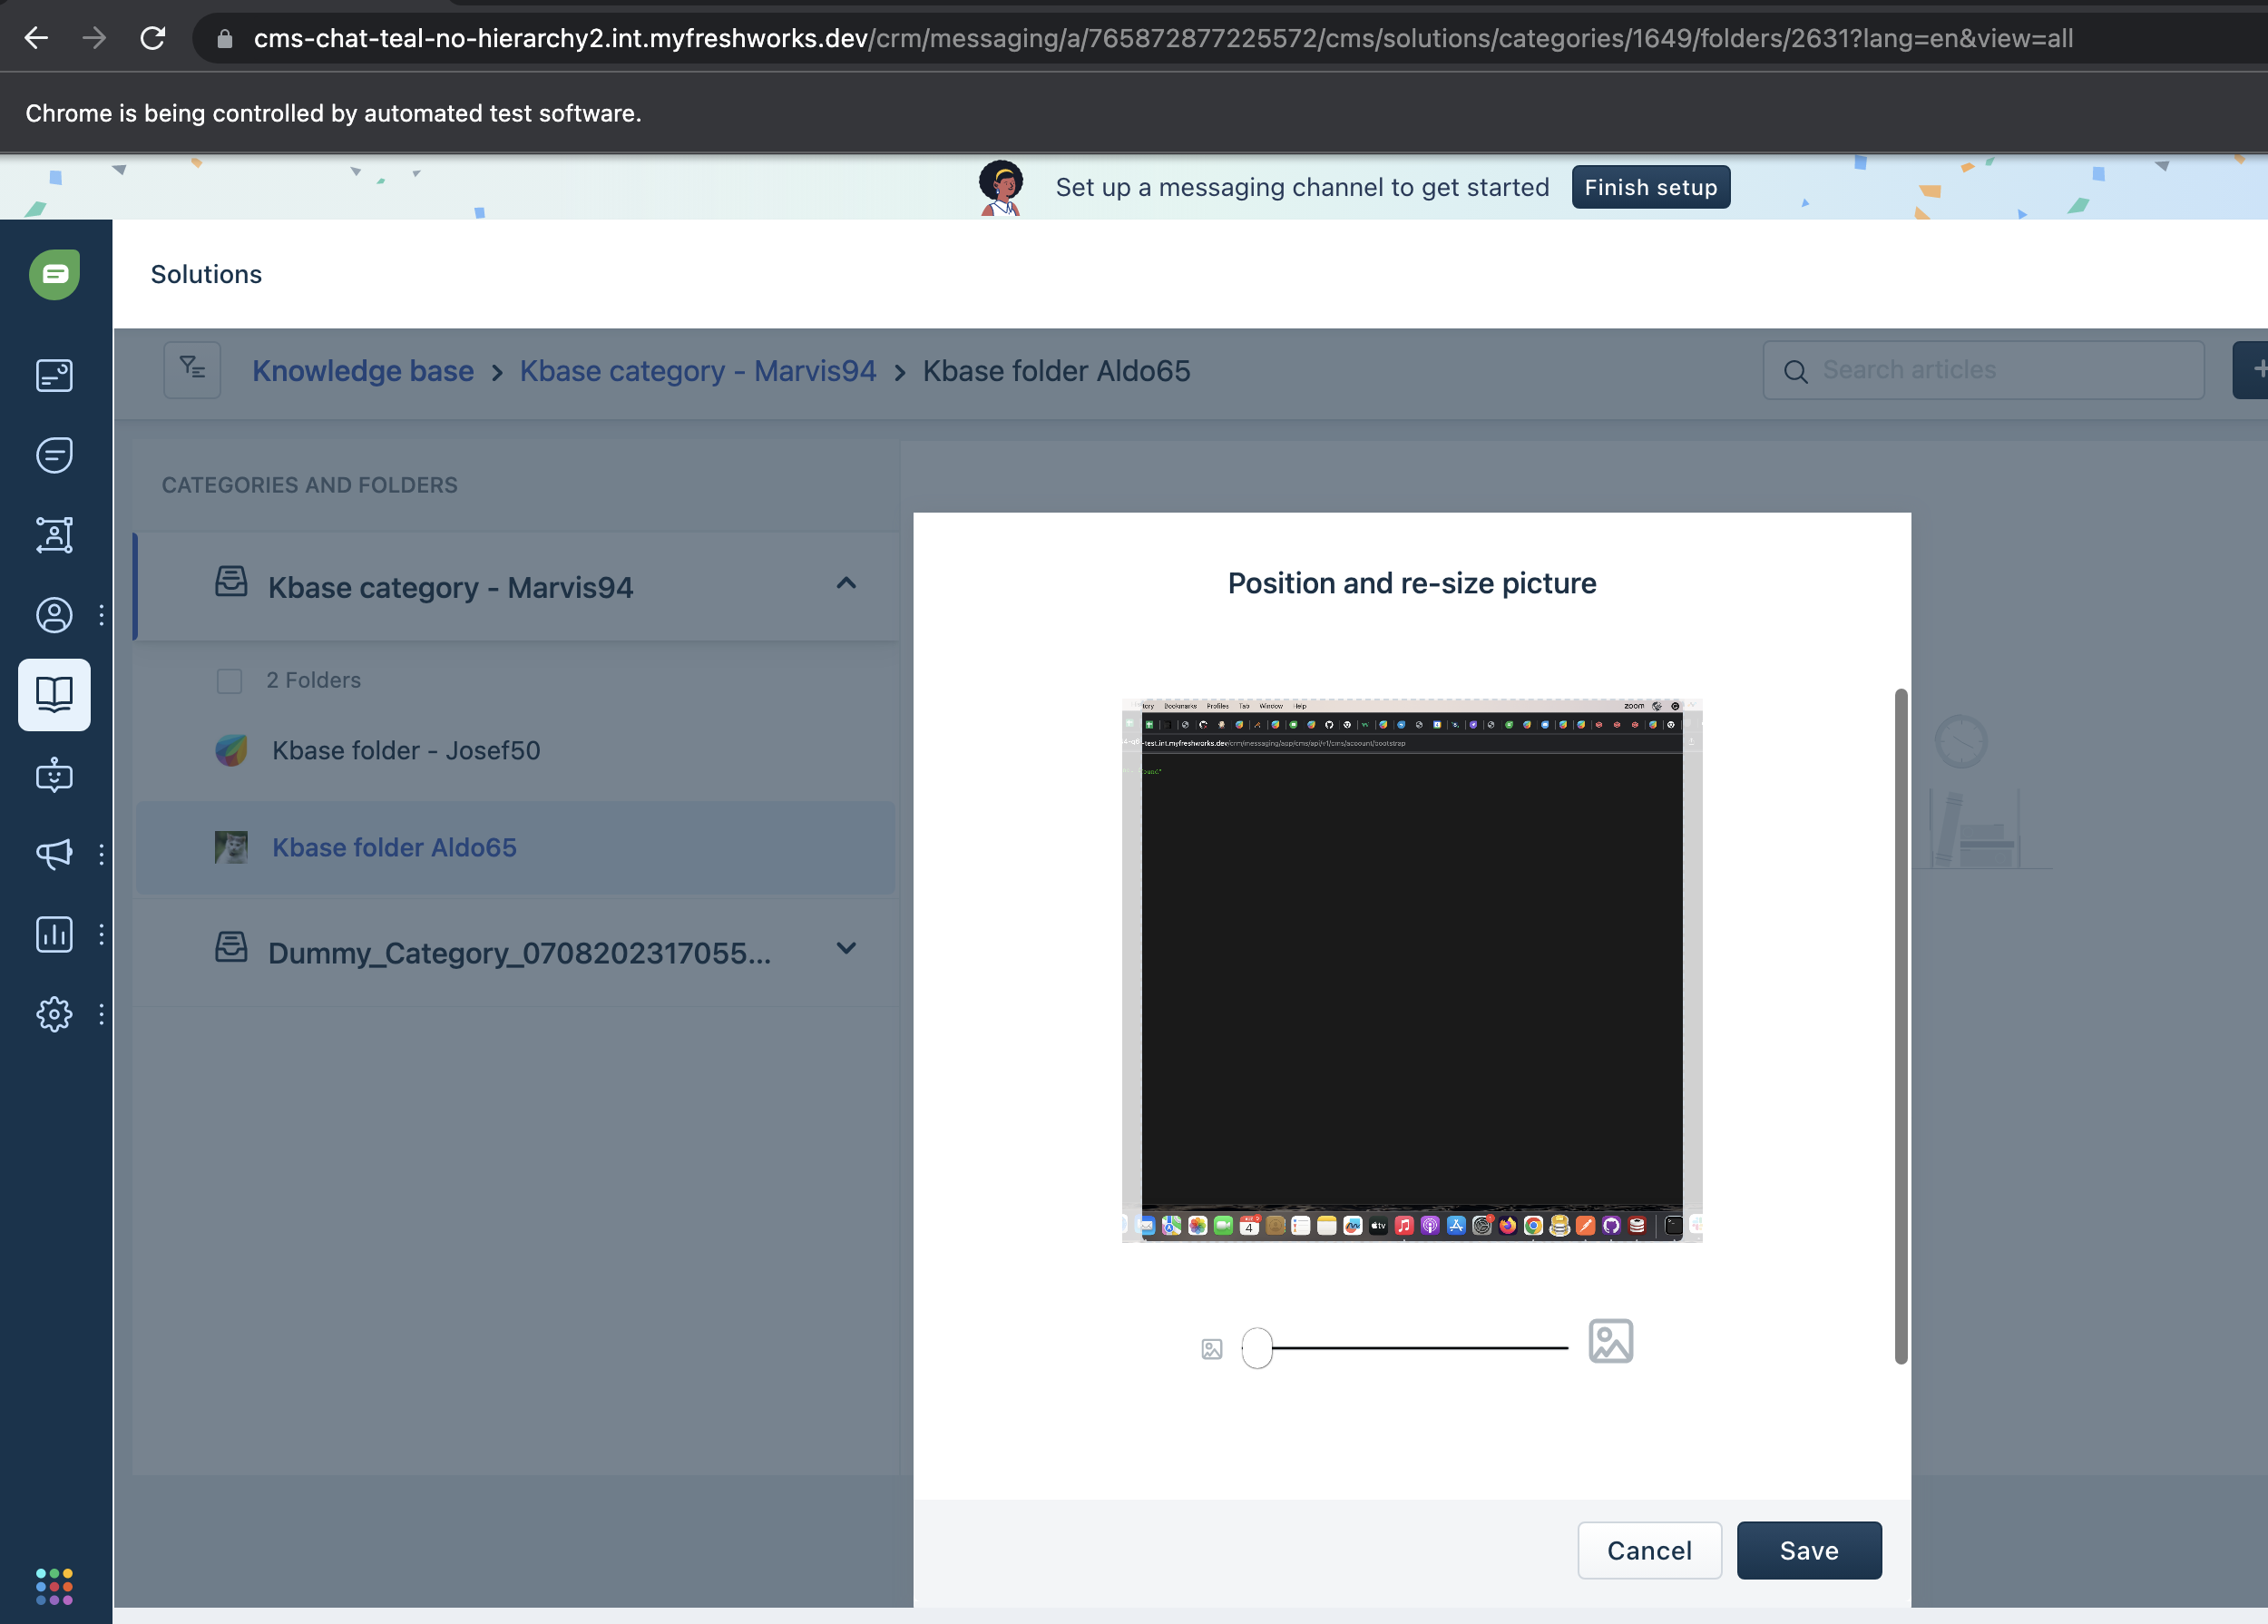The width and height of the screenshot is (2268, 1624).
Task: Click the picture resize slider handle
Action: click(x=1257, y=1348)
